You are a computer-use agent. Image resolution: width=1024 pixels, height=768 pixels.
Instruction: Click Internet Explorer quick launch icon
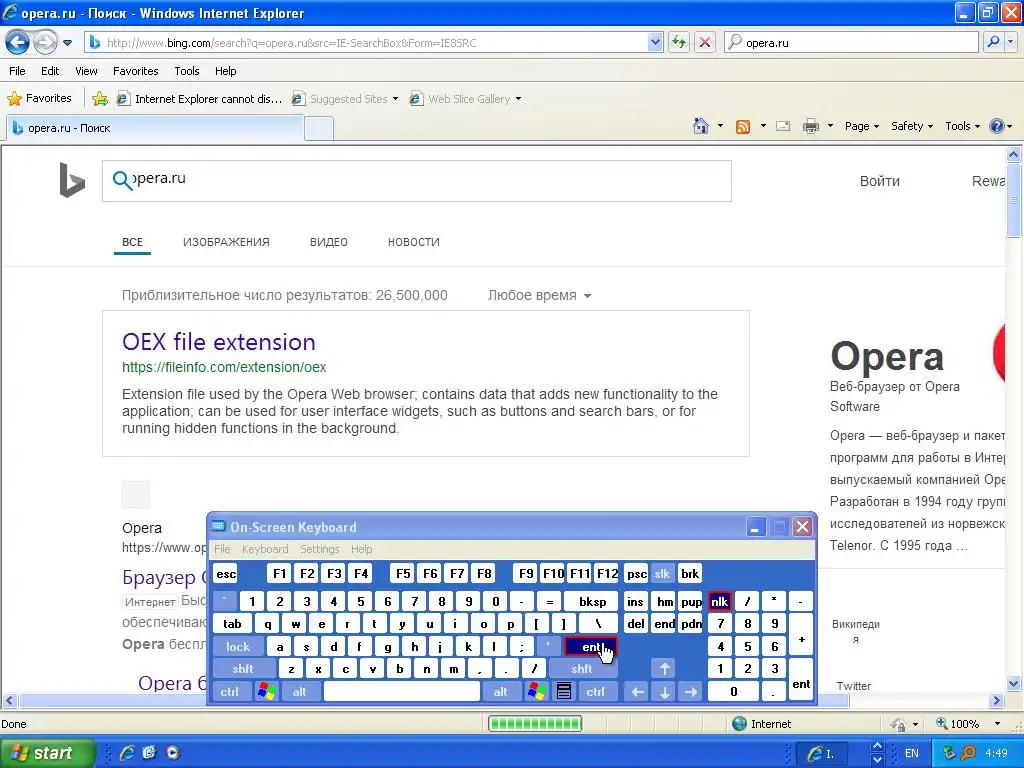[x=127, y=753]
